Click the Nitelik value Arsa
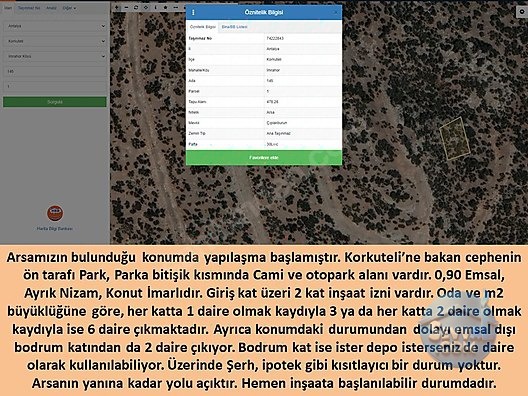 (x=270, y=112)
